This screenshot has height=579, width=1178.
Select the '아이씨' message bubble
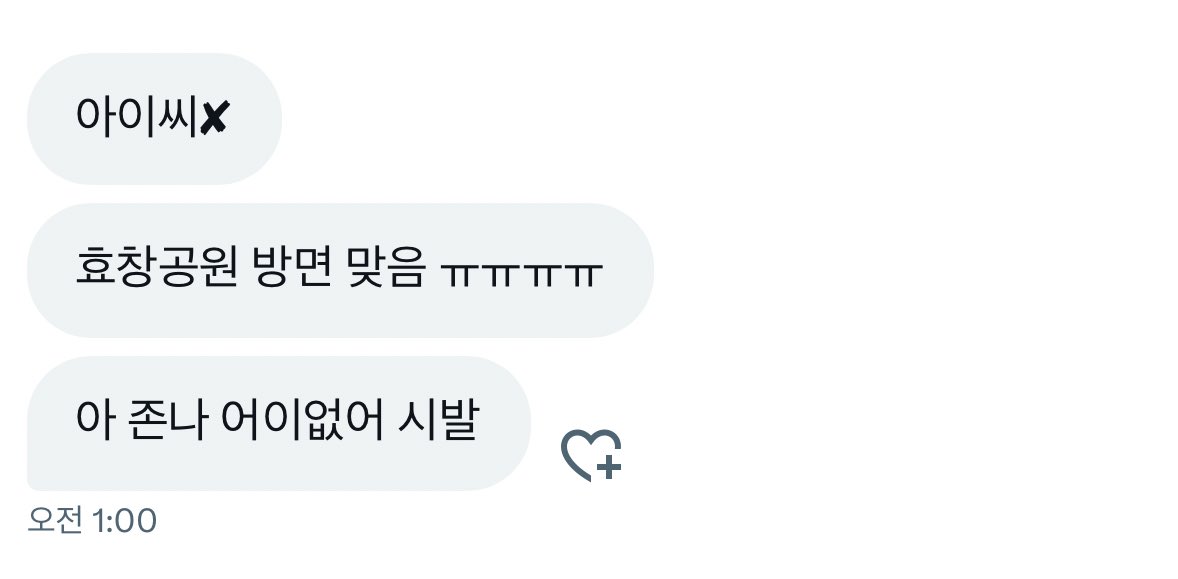[154, 119]
